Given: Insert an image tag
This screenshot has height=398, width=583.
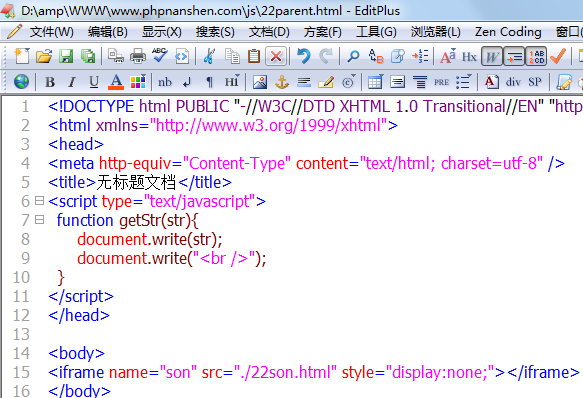Looking at the screenshot, I should (260, 82).
